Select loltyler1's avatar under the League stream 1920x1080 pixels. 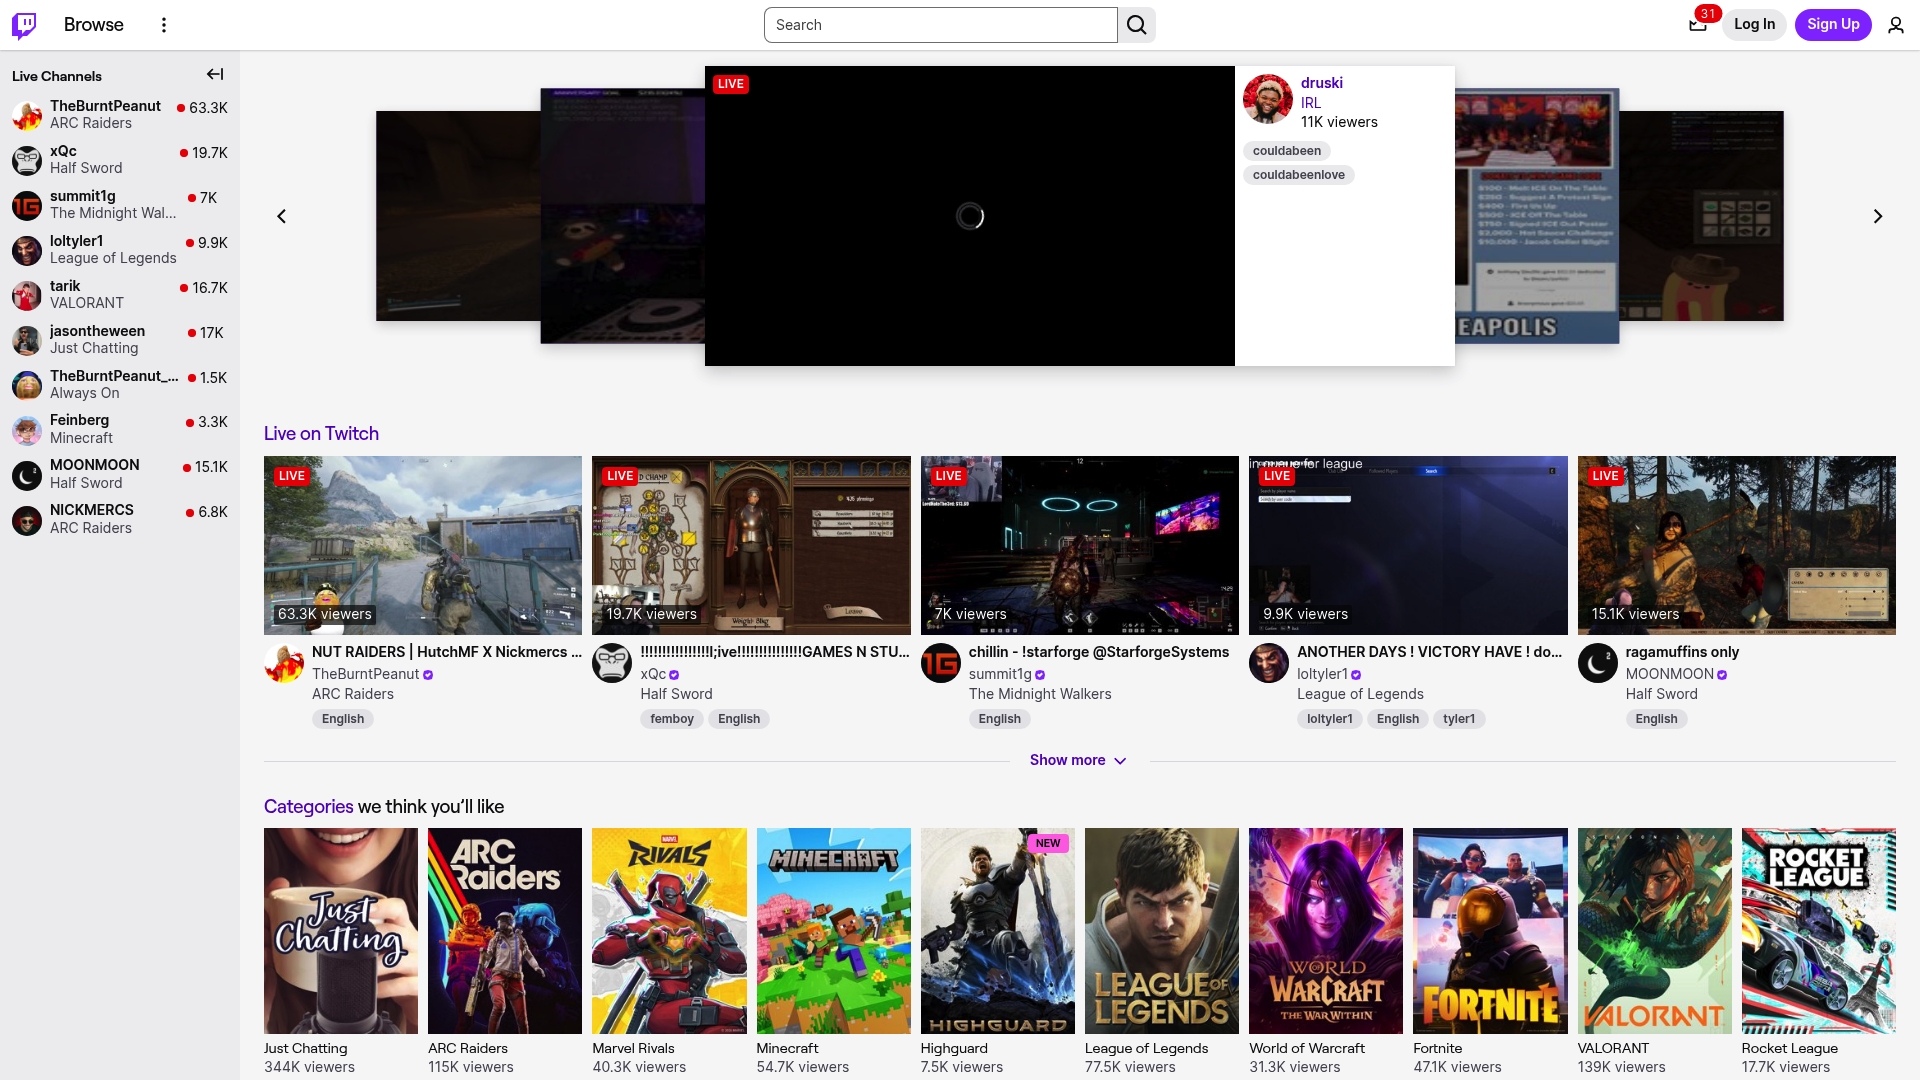[x=1267, y=663]
